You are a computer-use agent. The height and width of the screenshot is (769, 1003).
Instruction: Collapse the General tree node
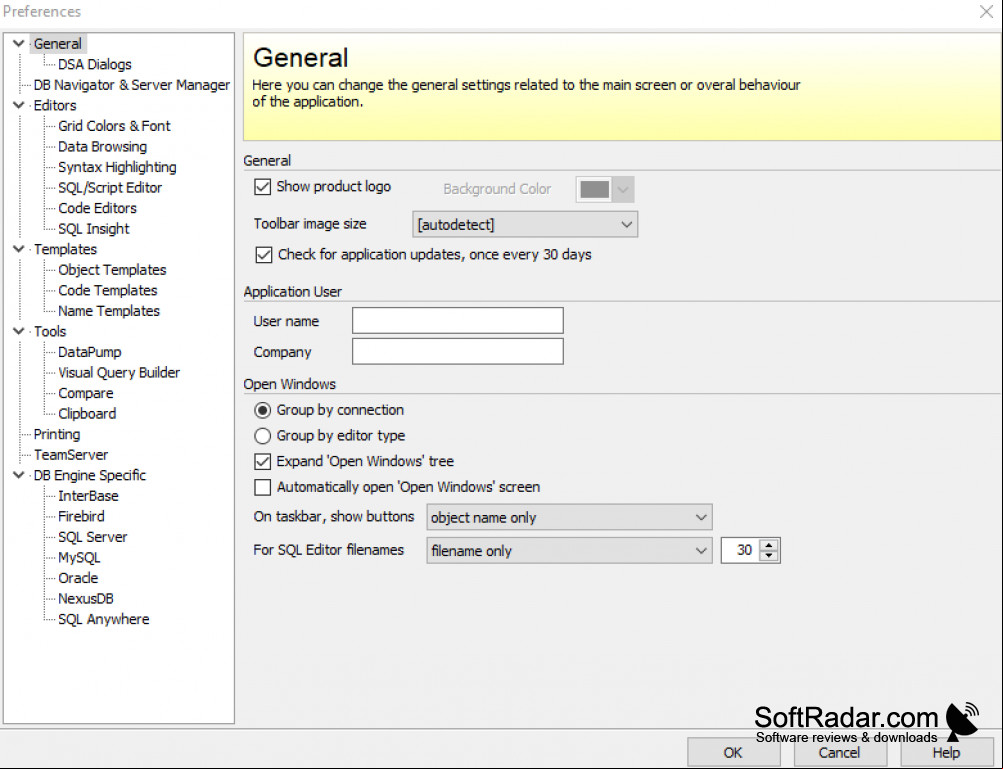click(19, 44)
